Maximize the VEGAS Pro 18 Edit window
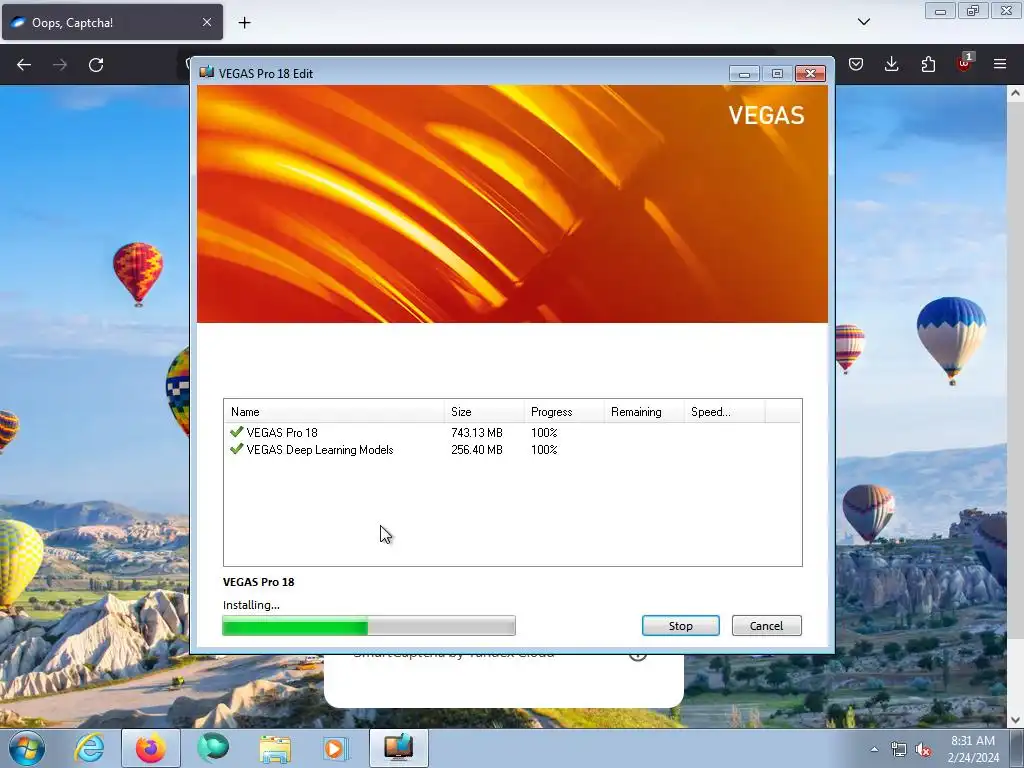Image resolution: width=1024 pixels, height=768 pixels. (x=777, y=73)
